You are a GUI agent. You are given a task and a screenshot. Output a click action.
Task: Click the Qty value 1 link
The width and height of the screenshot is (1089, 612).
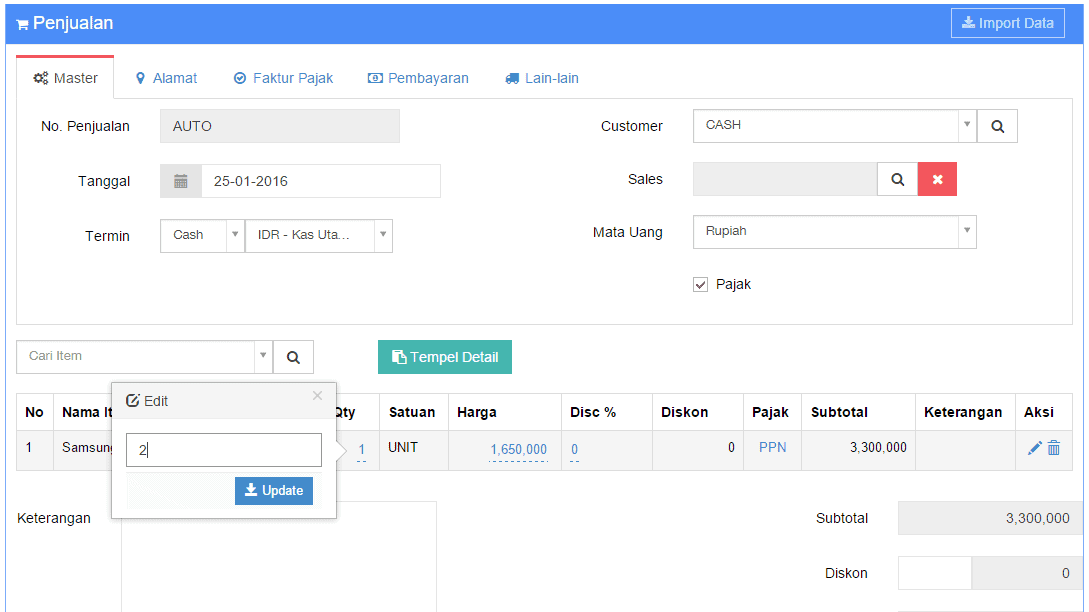pyautogui.click(x=361, y=449)
